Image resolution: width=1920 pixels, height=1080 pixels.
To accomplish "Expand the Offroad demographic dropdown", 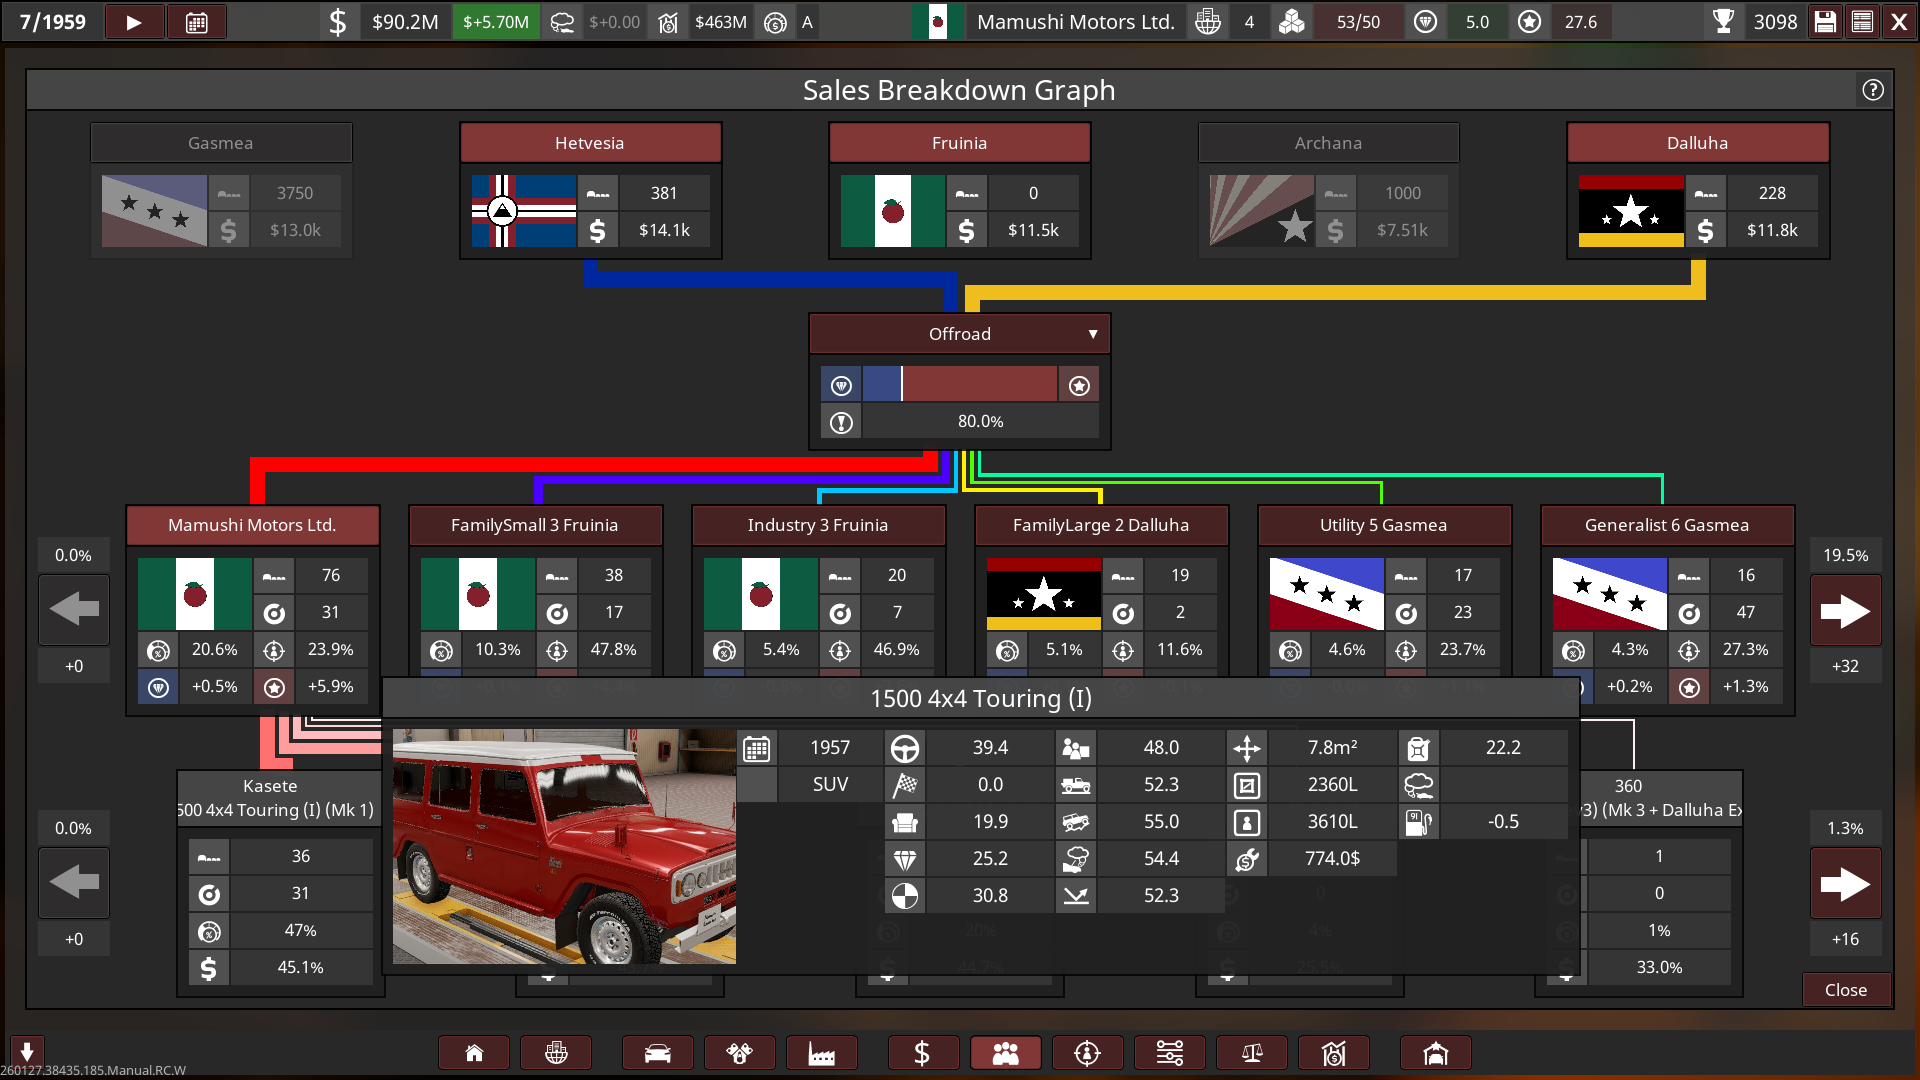I will point(959,334).
